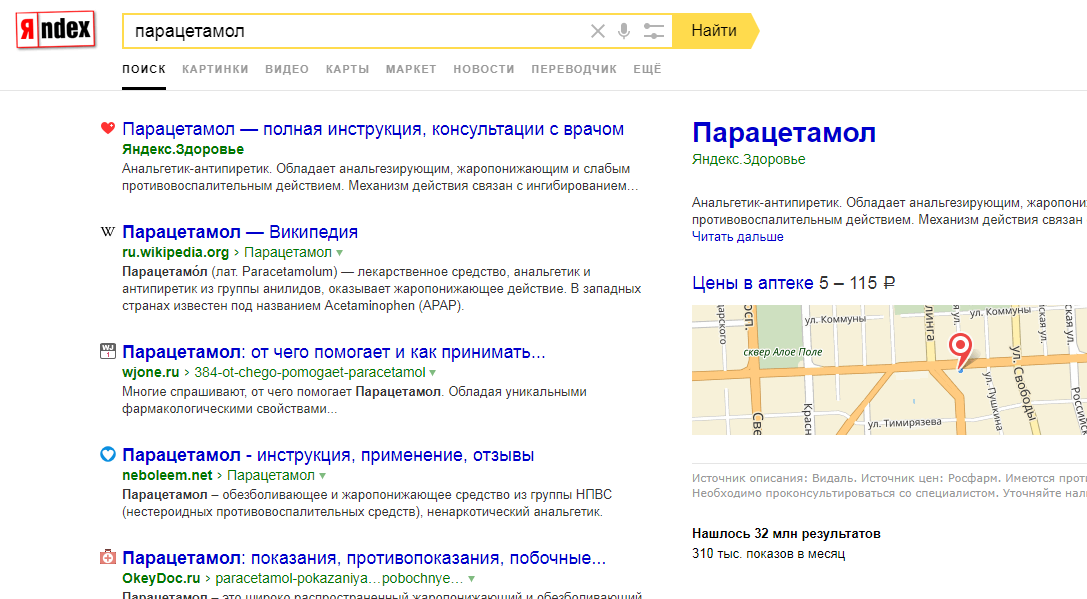Click the wjone.ru result favicon

[108, 352]
